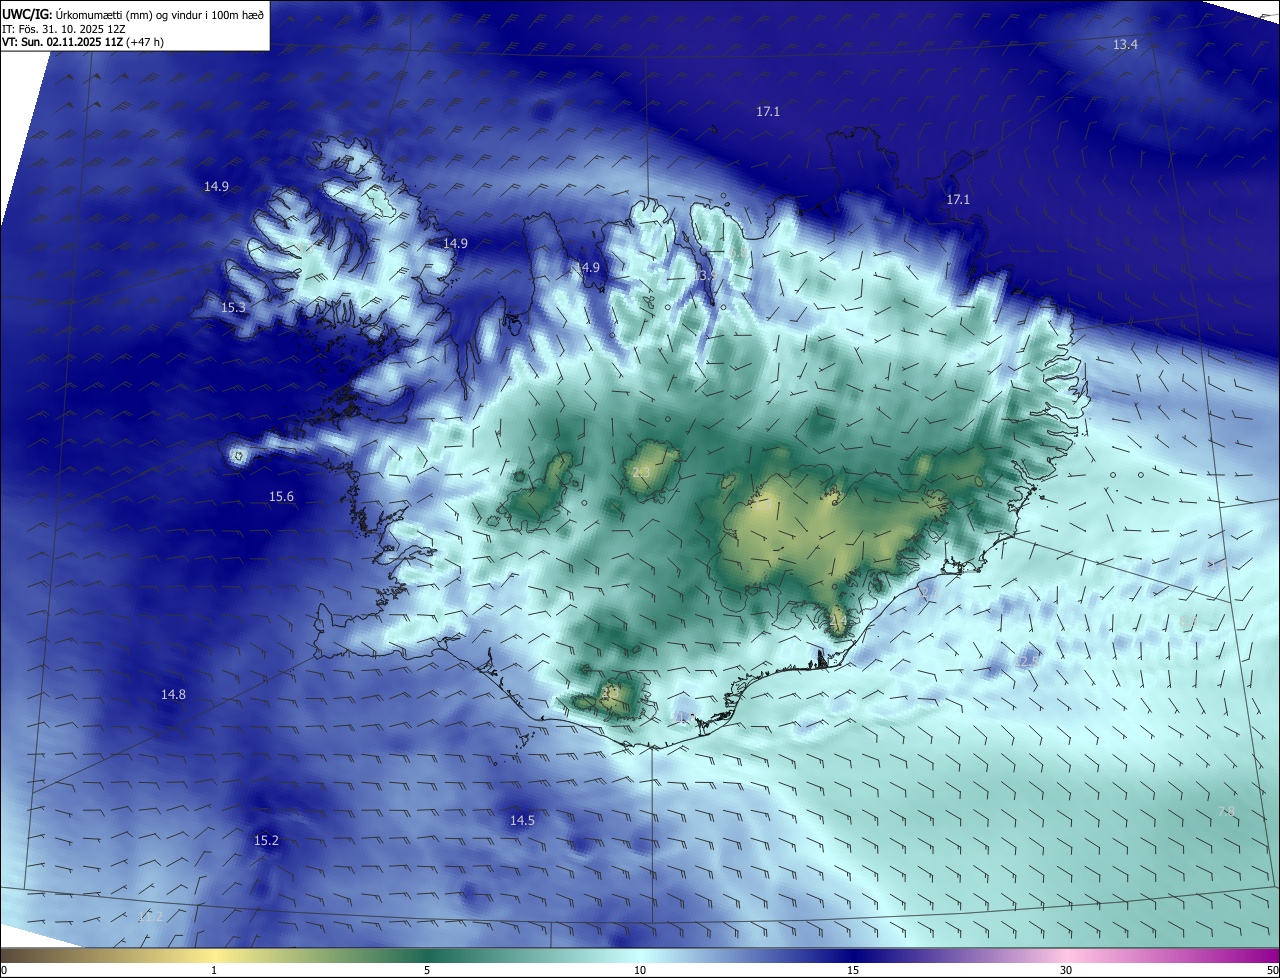Click the 8.8 value label on the map
Screen dimensions: 1280x978
pos(1189,622)
